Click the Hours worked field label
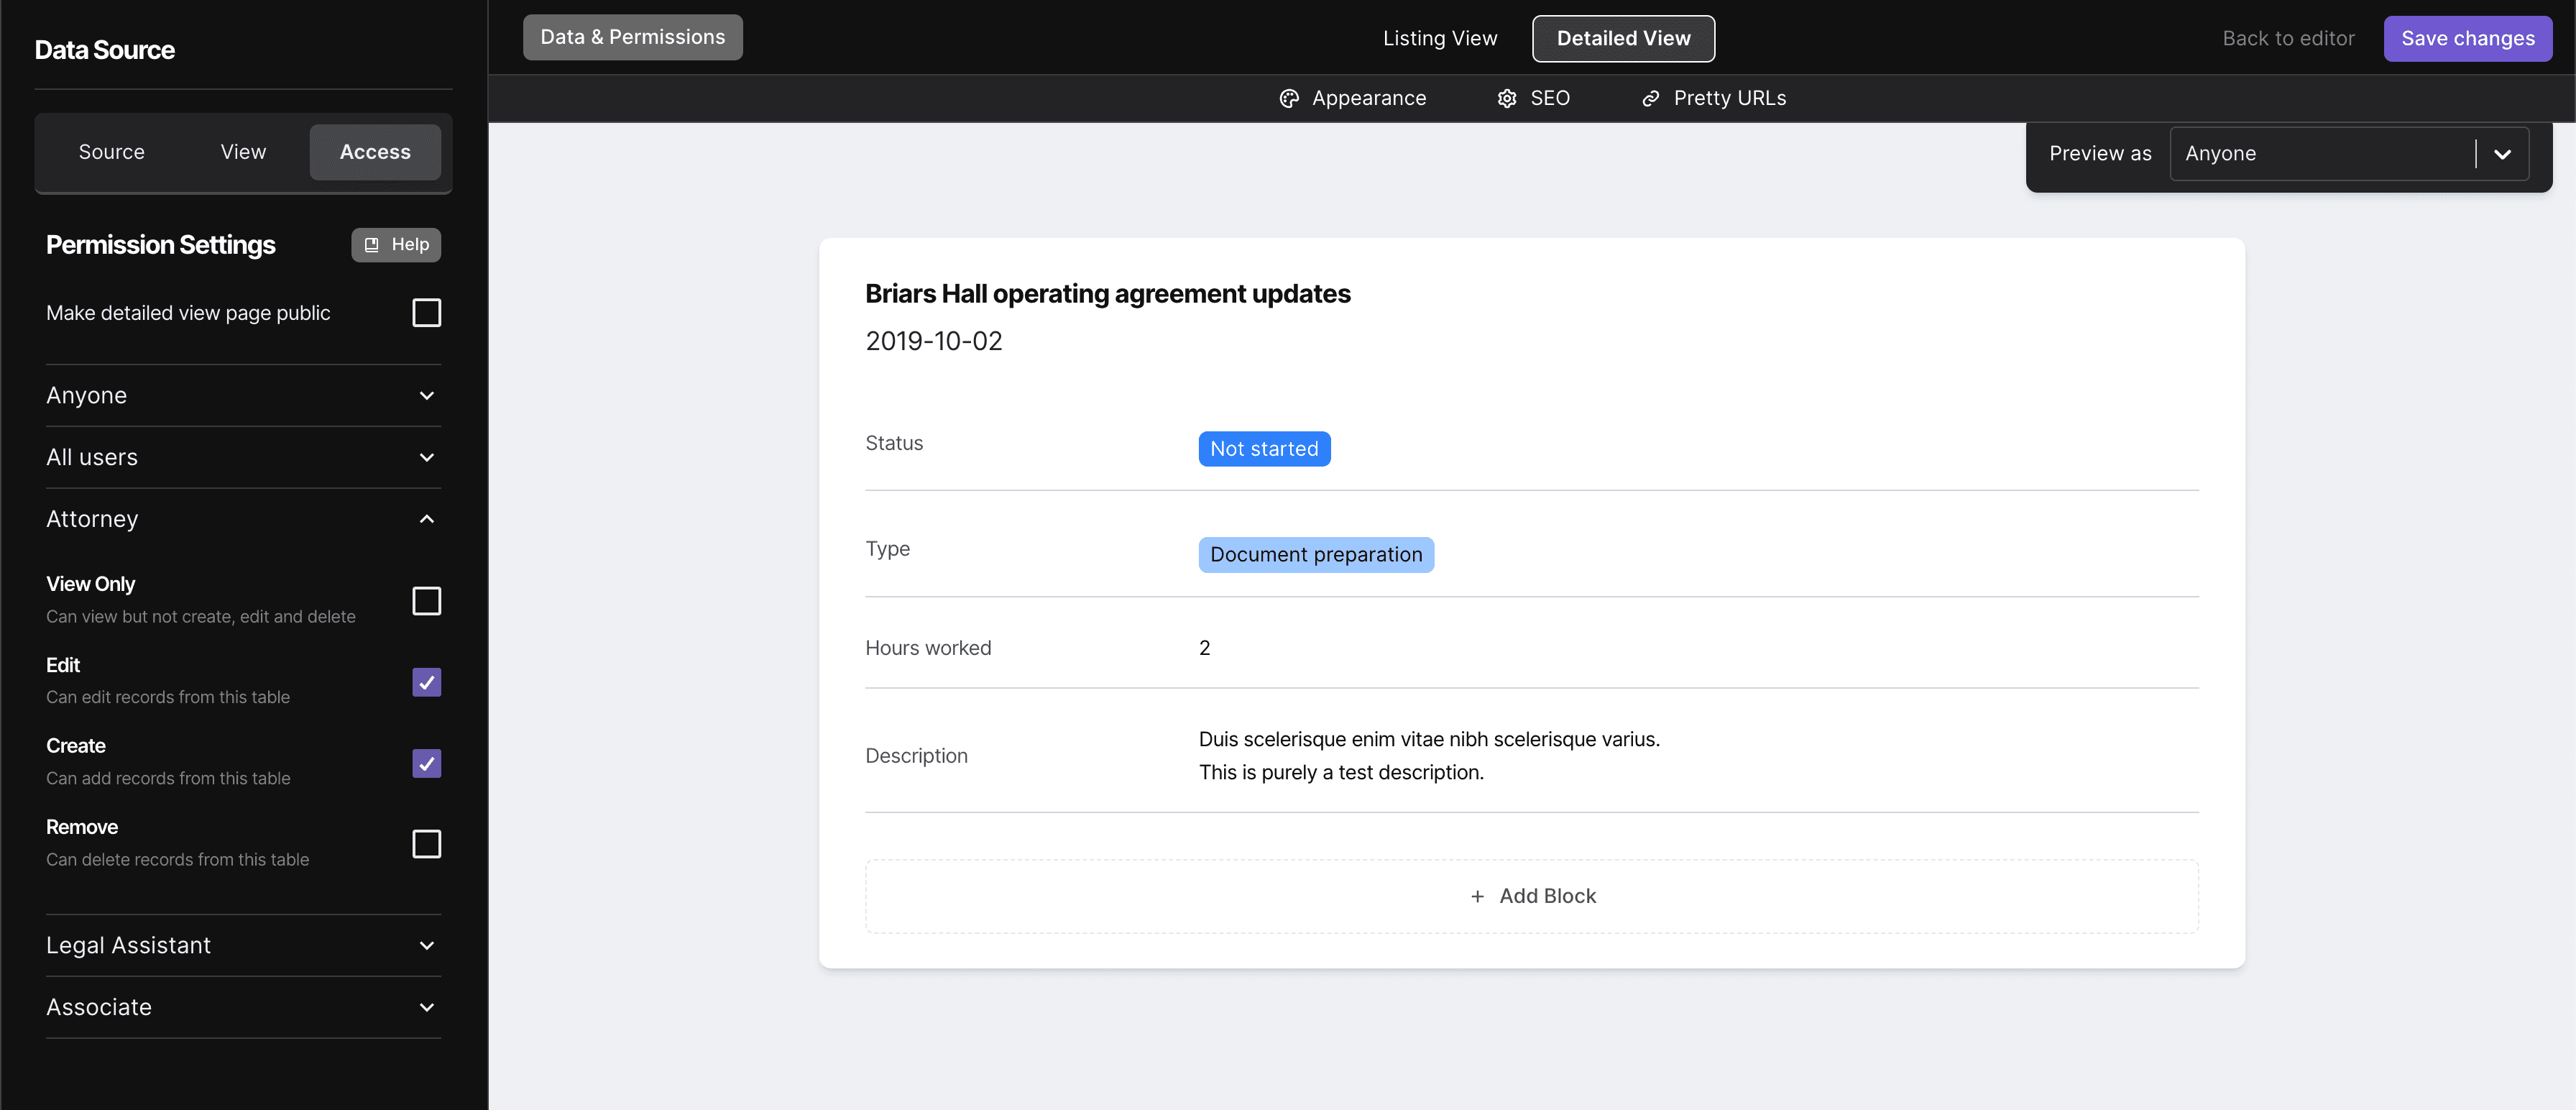The height and width of the screenshot is (1110, 2576). 928,648
